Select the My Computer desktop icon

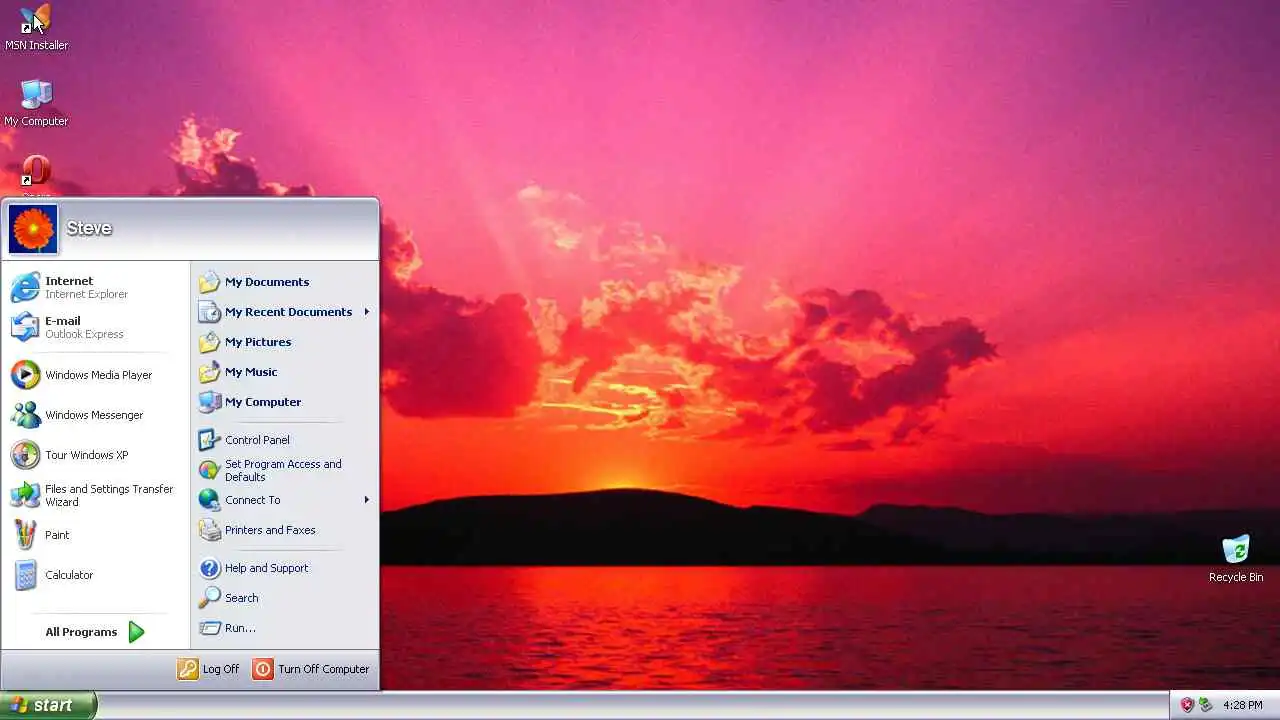coord(36,103)
